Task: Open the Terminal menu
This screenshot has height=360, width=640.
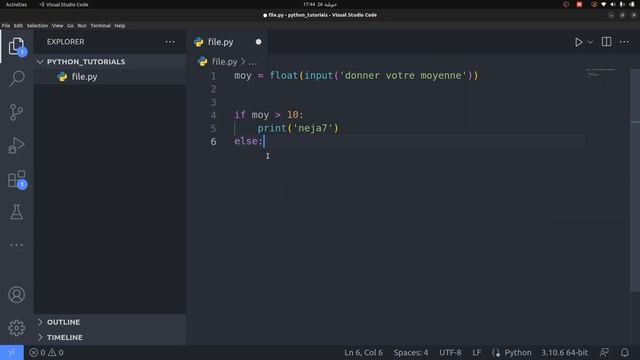Action: tap(100, 25)
